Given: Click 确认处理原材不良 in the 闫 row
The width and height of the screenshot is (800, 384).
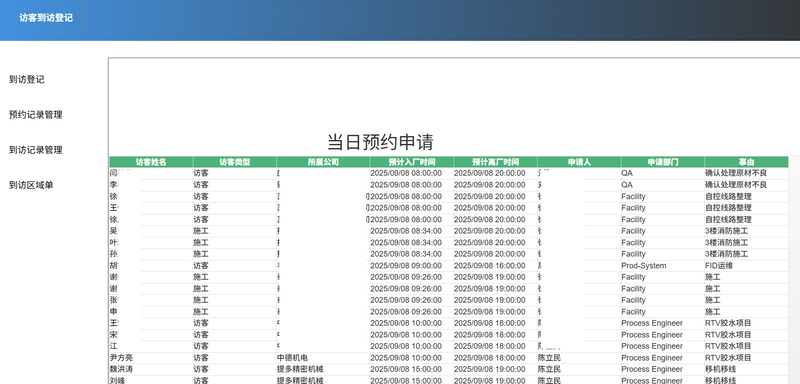Looking at the screenshot, I should click(x=736, y=173).
